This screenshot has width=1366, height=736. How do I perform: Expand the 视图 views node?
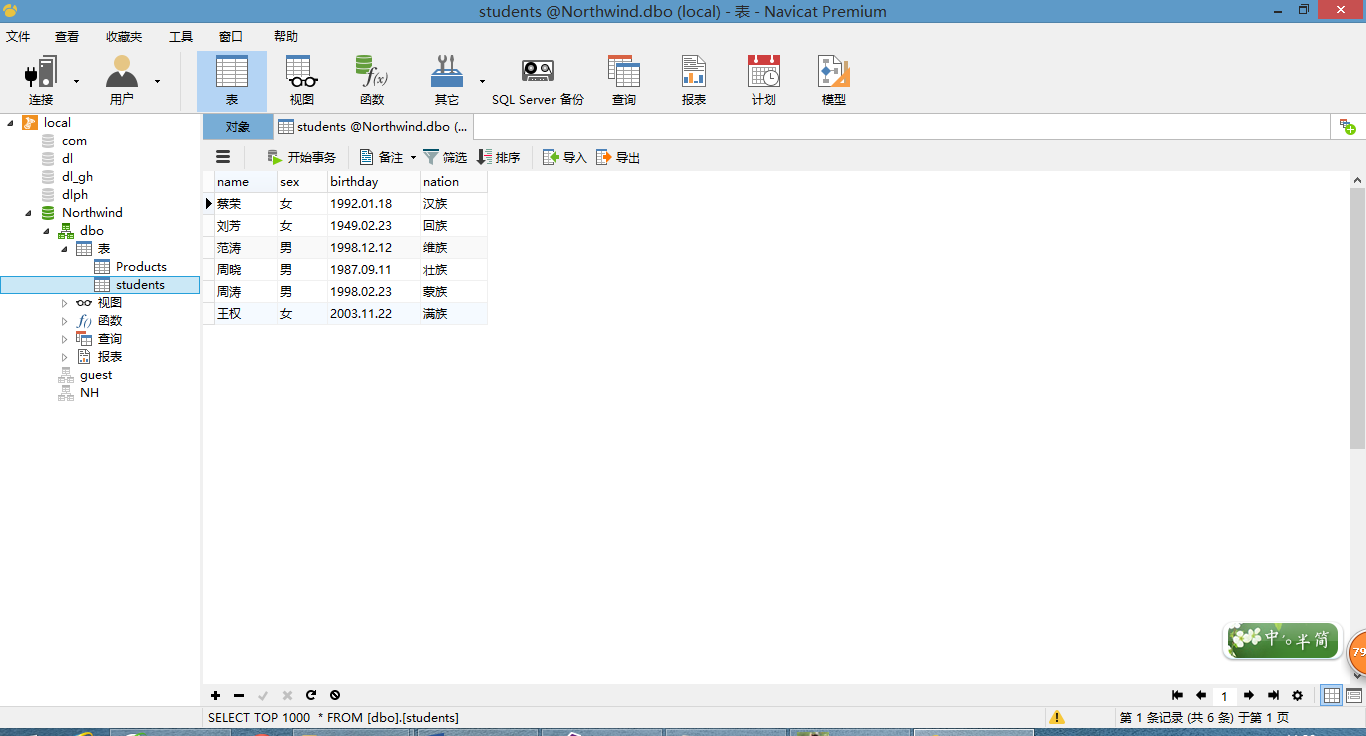(x=65, y=303)
